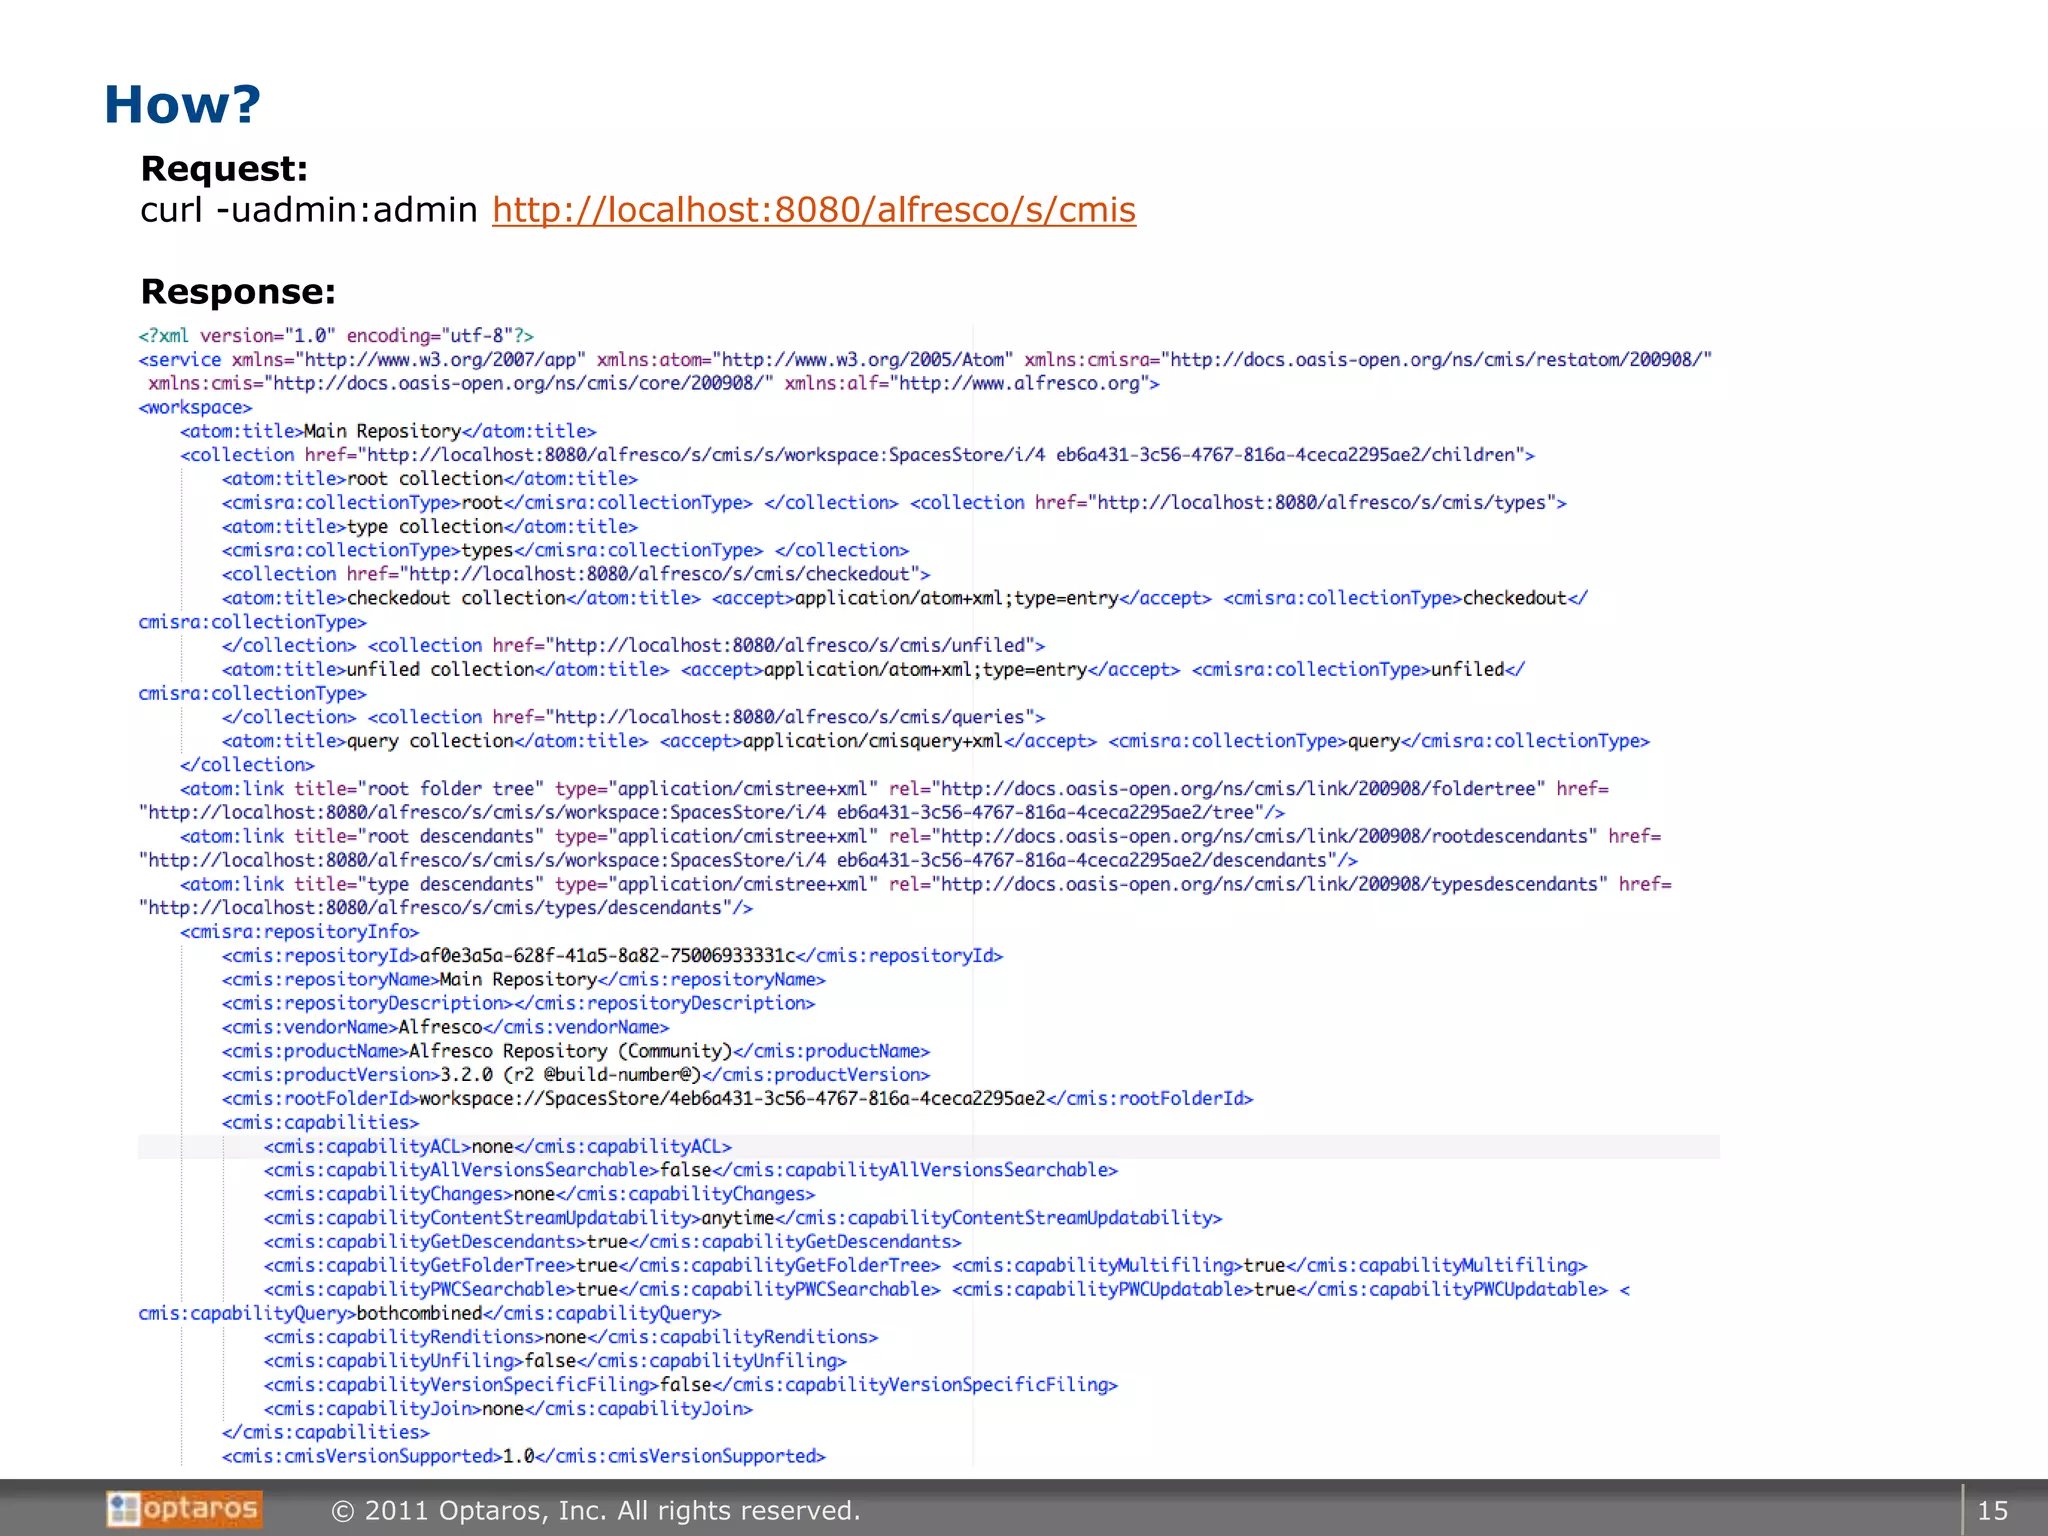
Task: Click the 'Response:' heading
Action: click(x=238, y=292)
